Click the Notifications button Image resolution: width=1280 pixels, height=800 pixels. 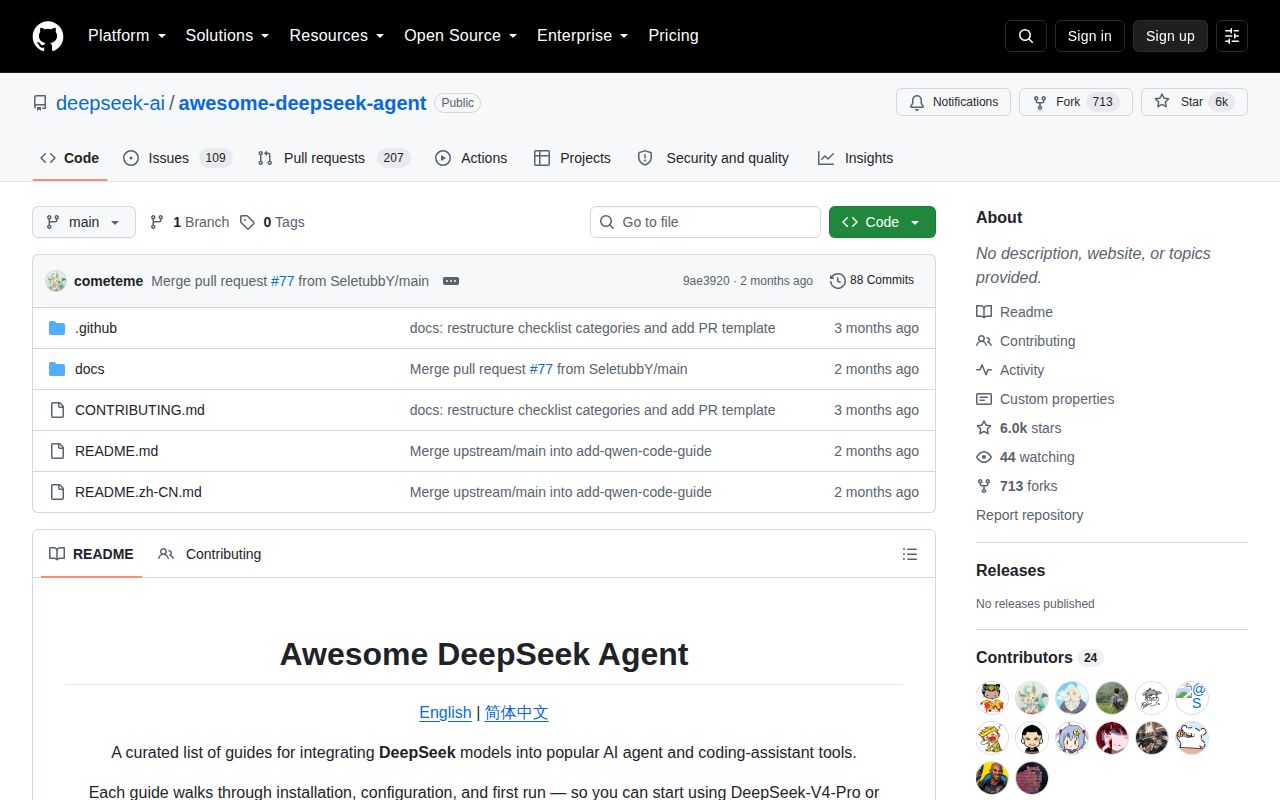click(954, 102)
